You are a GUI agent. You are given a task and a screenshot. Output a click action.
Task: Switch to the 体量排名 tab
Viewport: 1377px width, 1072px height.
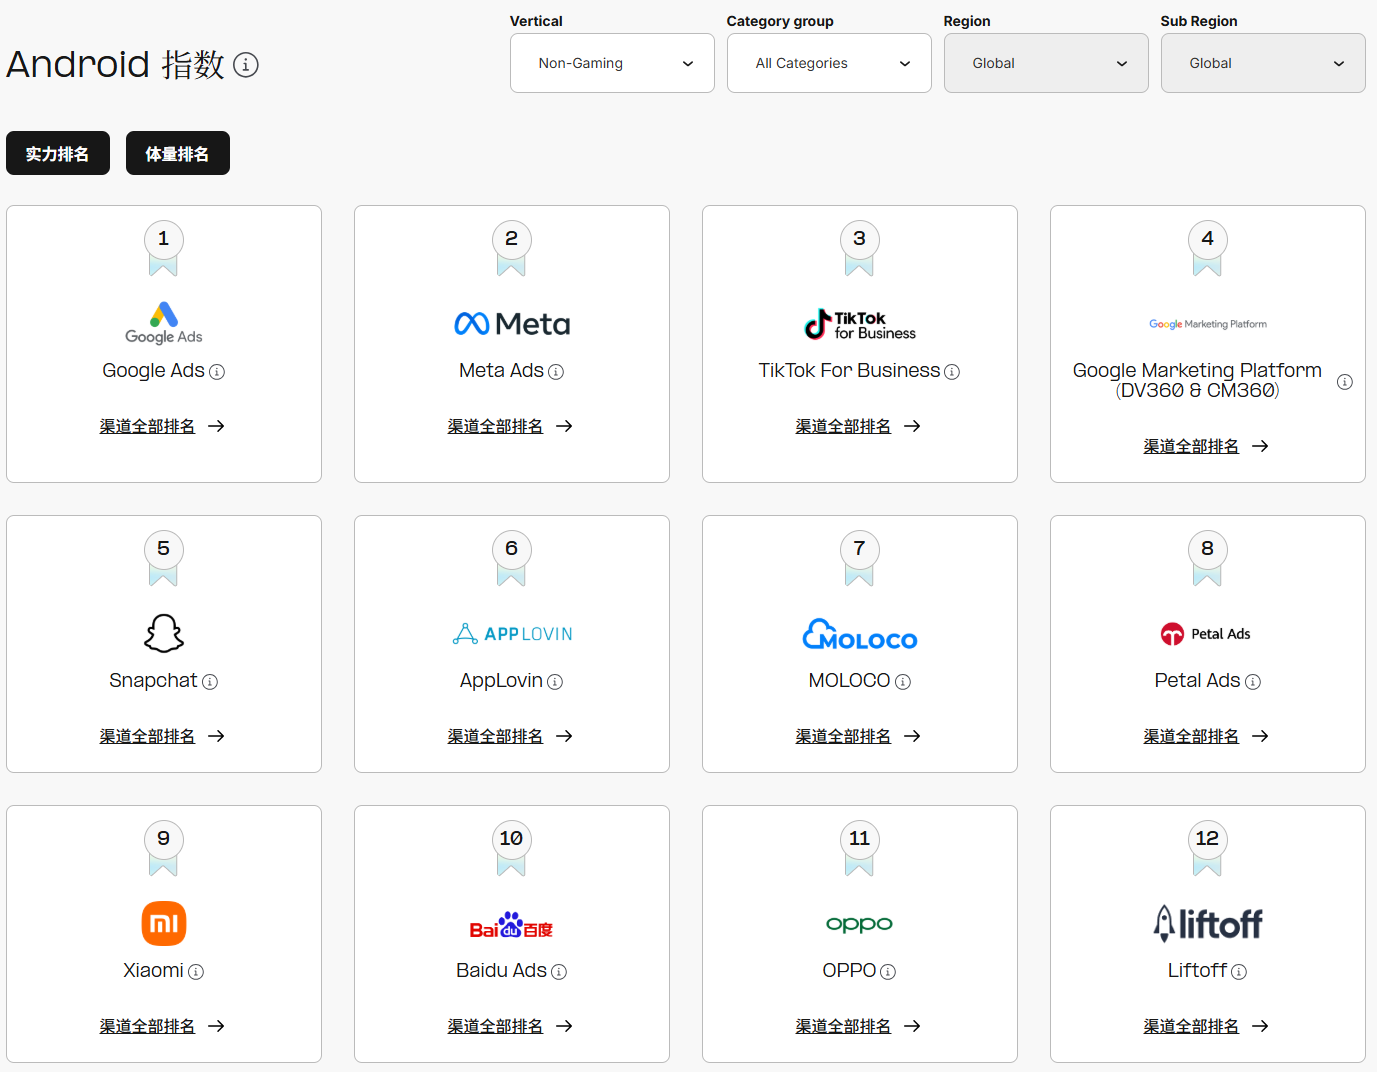point(177,153)
